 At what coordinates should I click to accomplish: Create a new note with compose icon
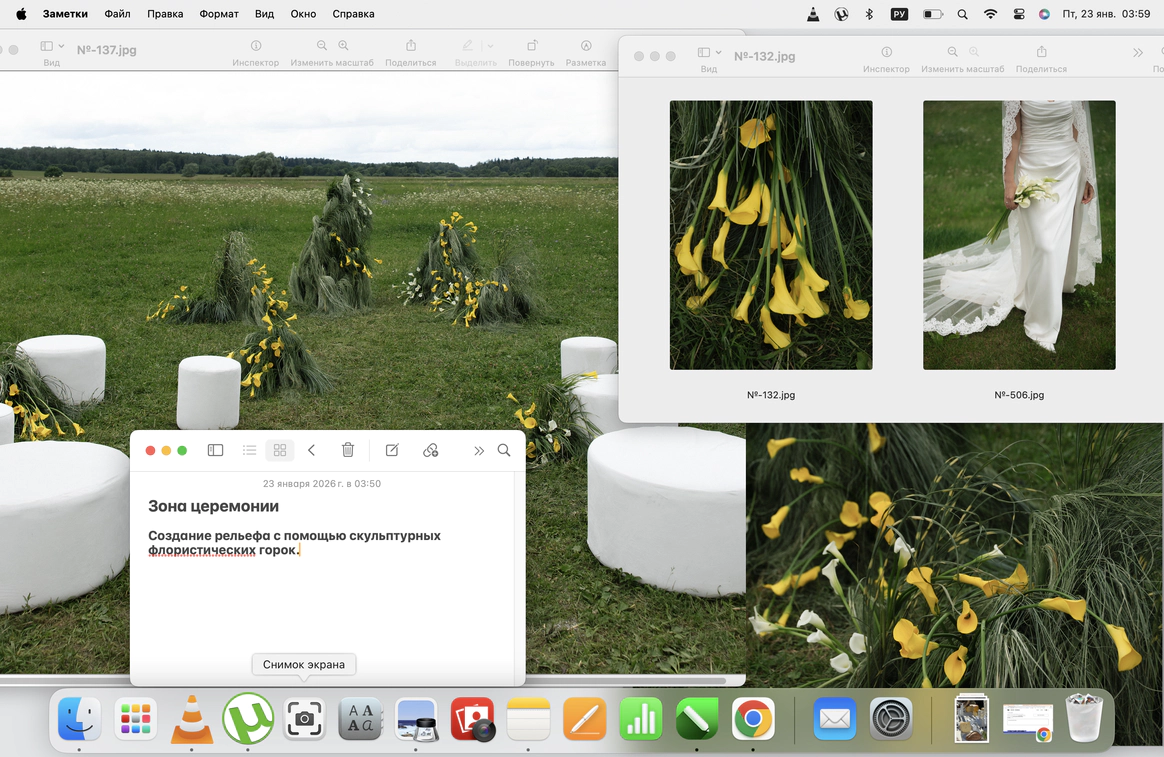[392, 450]
